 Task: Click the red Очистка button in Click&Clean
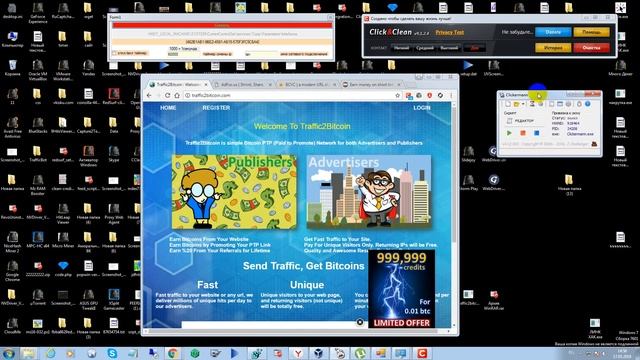tap(591, 48)
